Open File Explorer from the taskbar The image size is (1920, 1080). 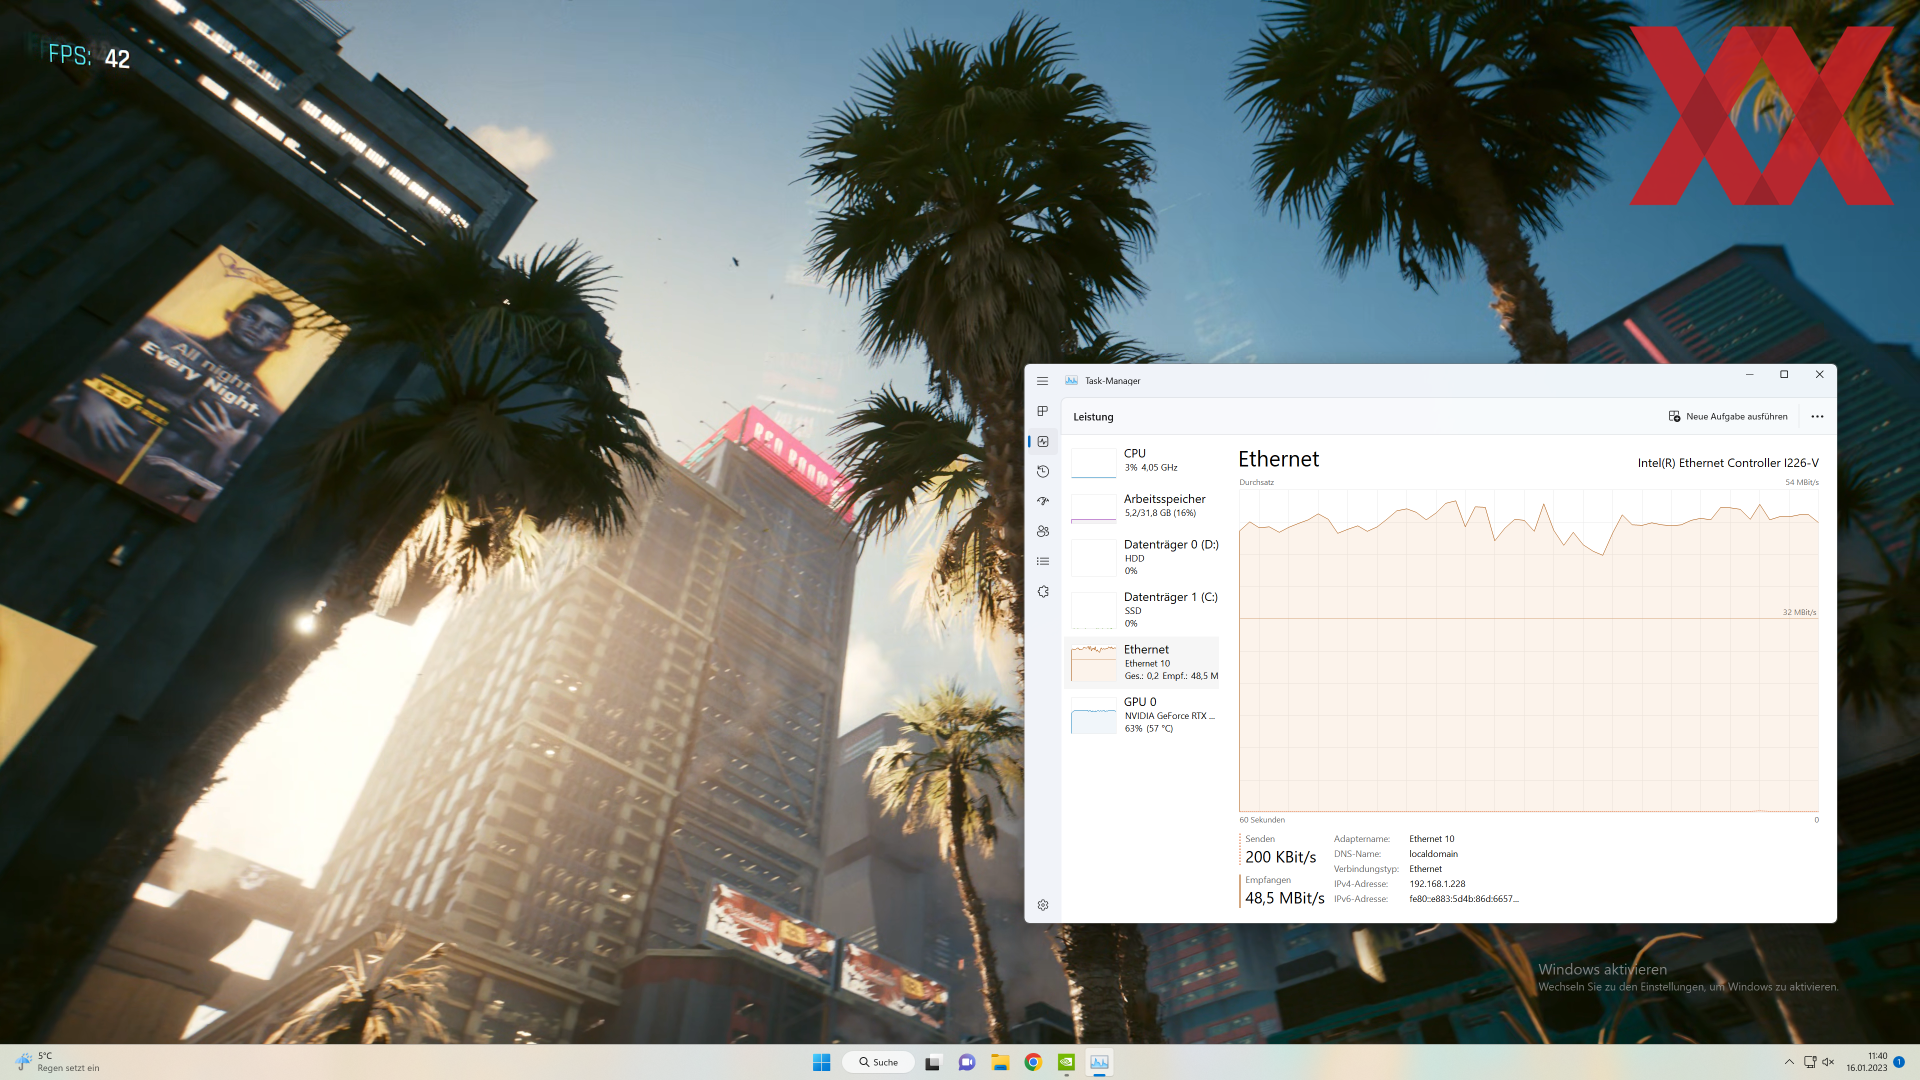[1000, 1062]
